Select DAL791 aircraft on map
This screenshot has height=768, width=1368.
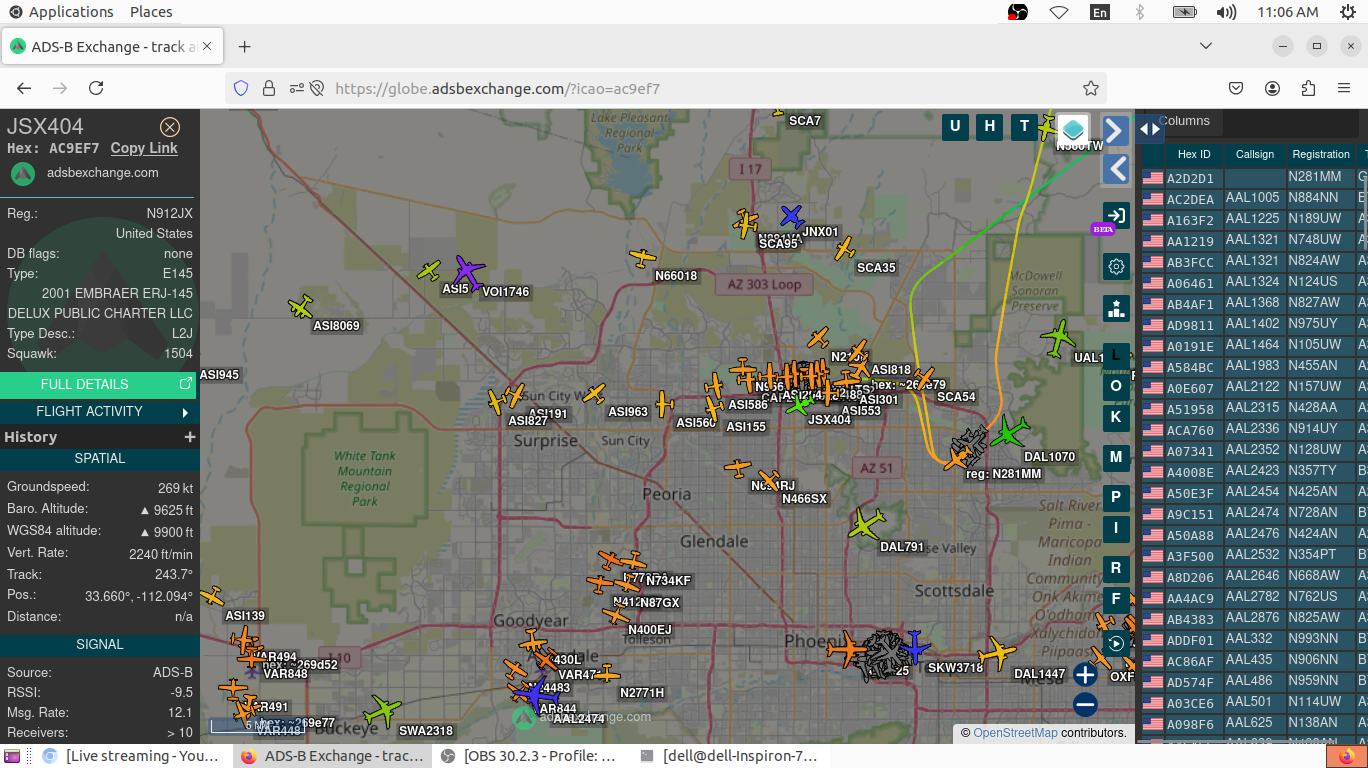point(866,523)
